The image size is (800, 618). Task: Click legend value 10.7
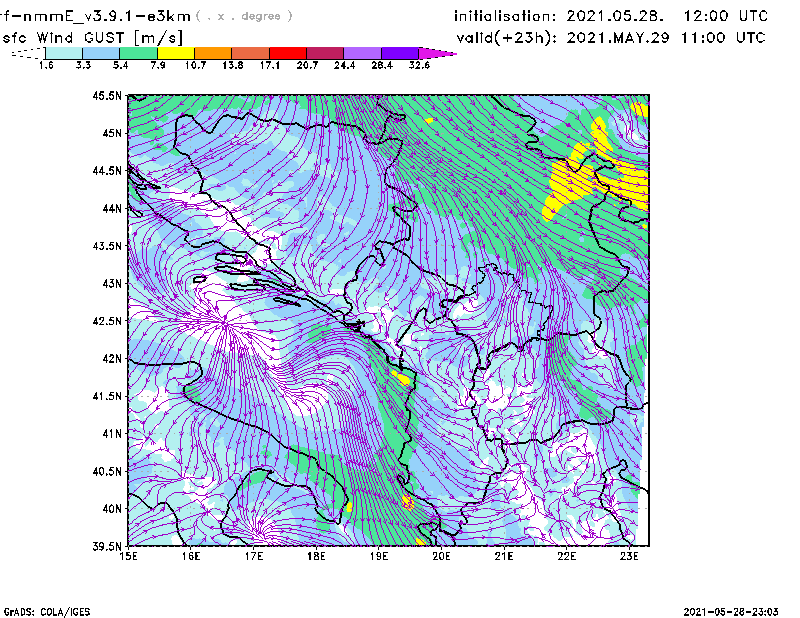coord(195,65)
